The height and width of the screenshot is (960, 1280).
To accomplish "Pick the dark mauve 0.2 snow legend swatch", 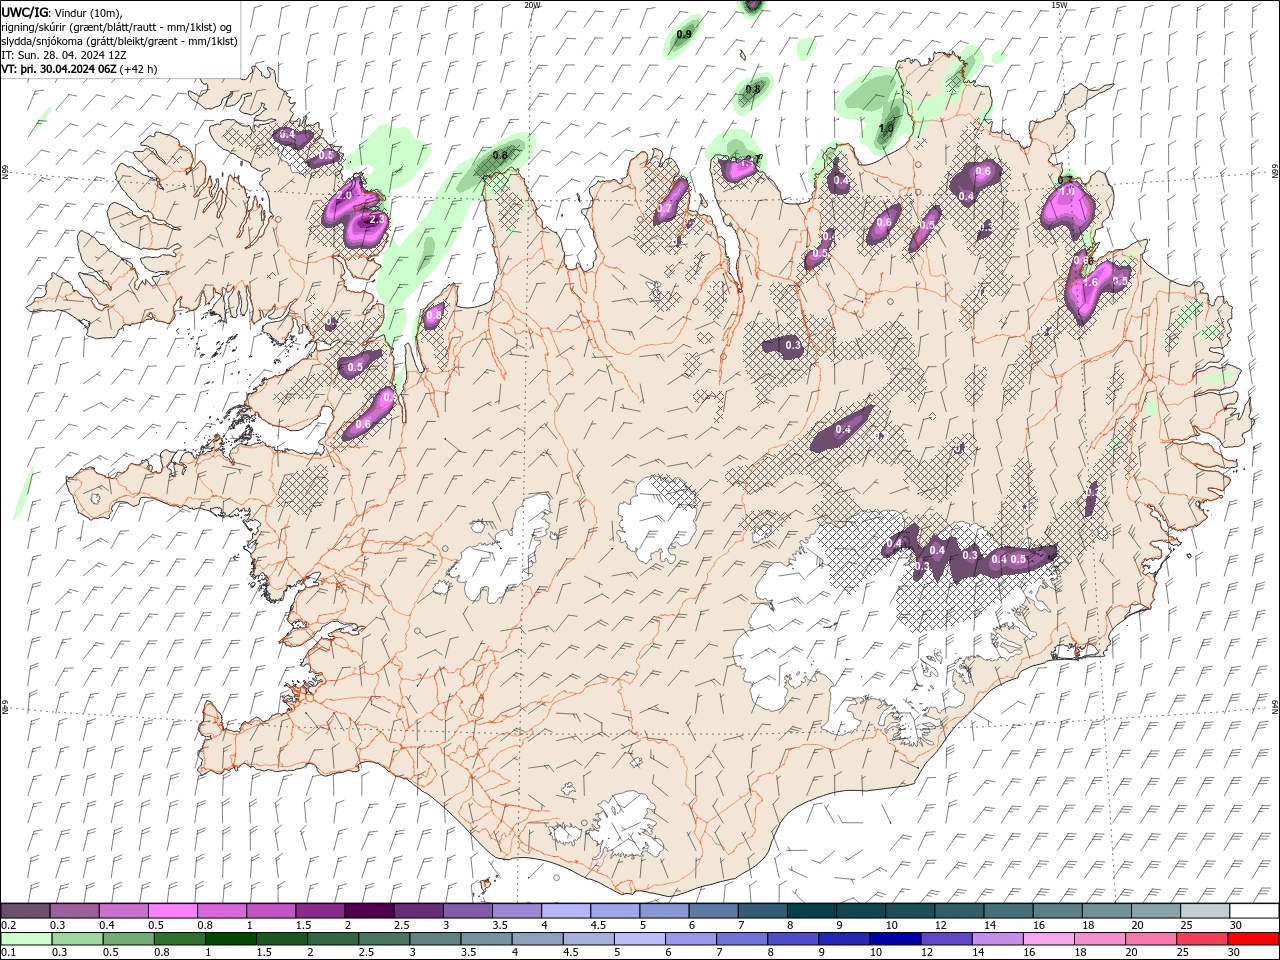I will [25, 911].
